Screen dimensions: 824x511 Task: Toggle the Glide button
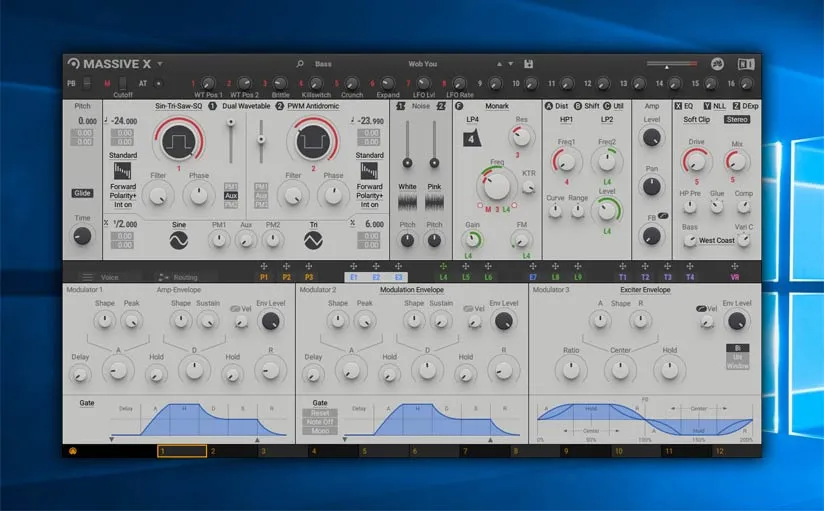(83, 193)
